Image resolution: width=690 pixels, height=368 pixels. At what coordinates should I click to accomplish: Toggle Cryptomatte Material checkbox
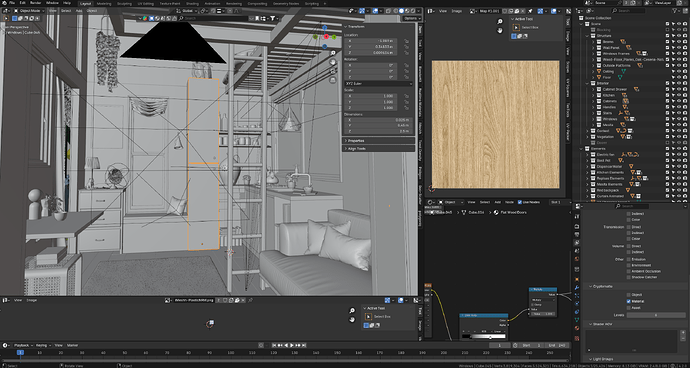click(628, 302)
